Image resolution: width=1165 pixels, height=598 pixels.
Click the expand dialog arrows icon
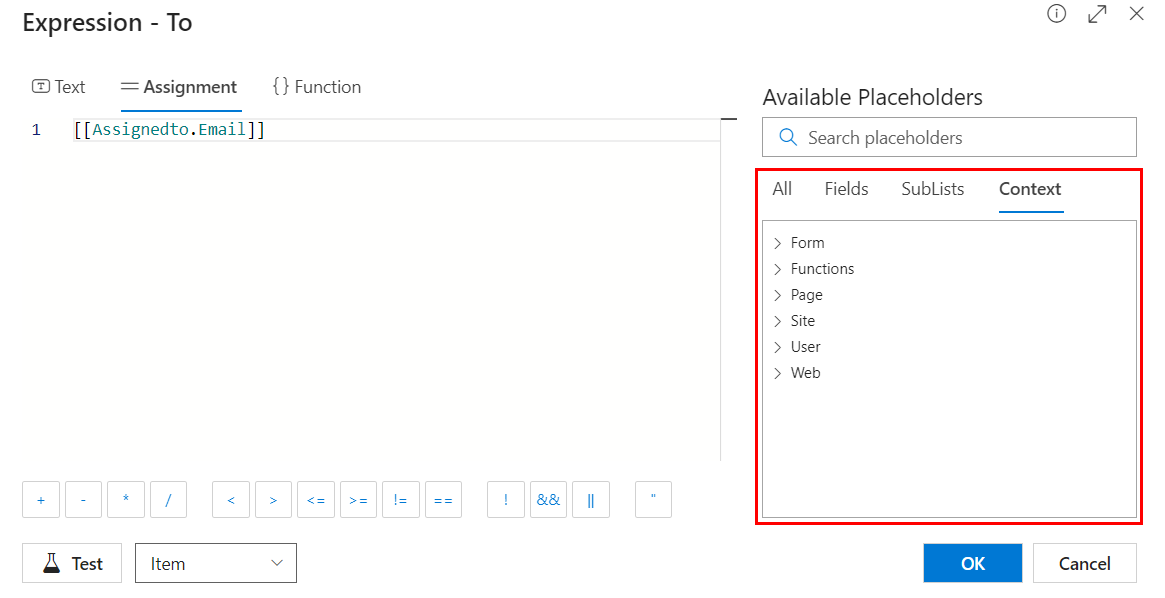tap(1097, 14)
